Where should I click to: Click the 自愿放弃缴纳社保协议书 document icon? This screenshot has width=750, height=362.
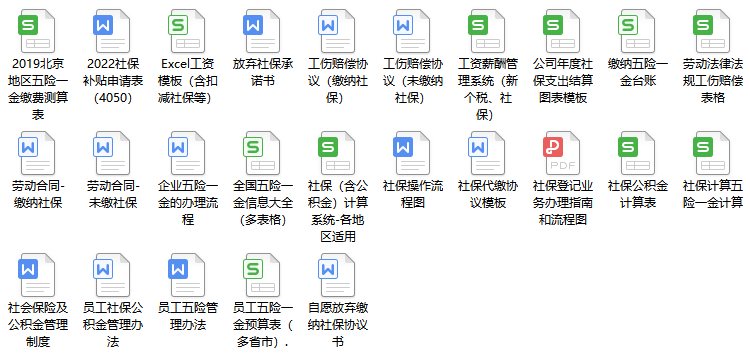click(x=338, y=275)
